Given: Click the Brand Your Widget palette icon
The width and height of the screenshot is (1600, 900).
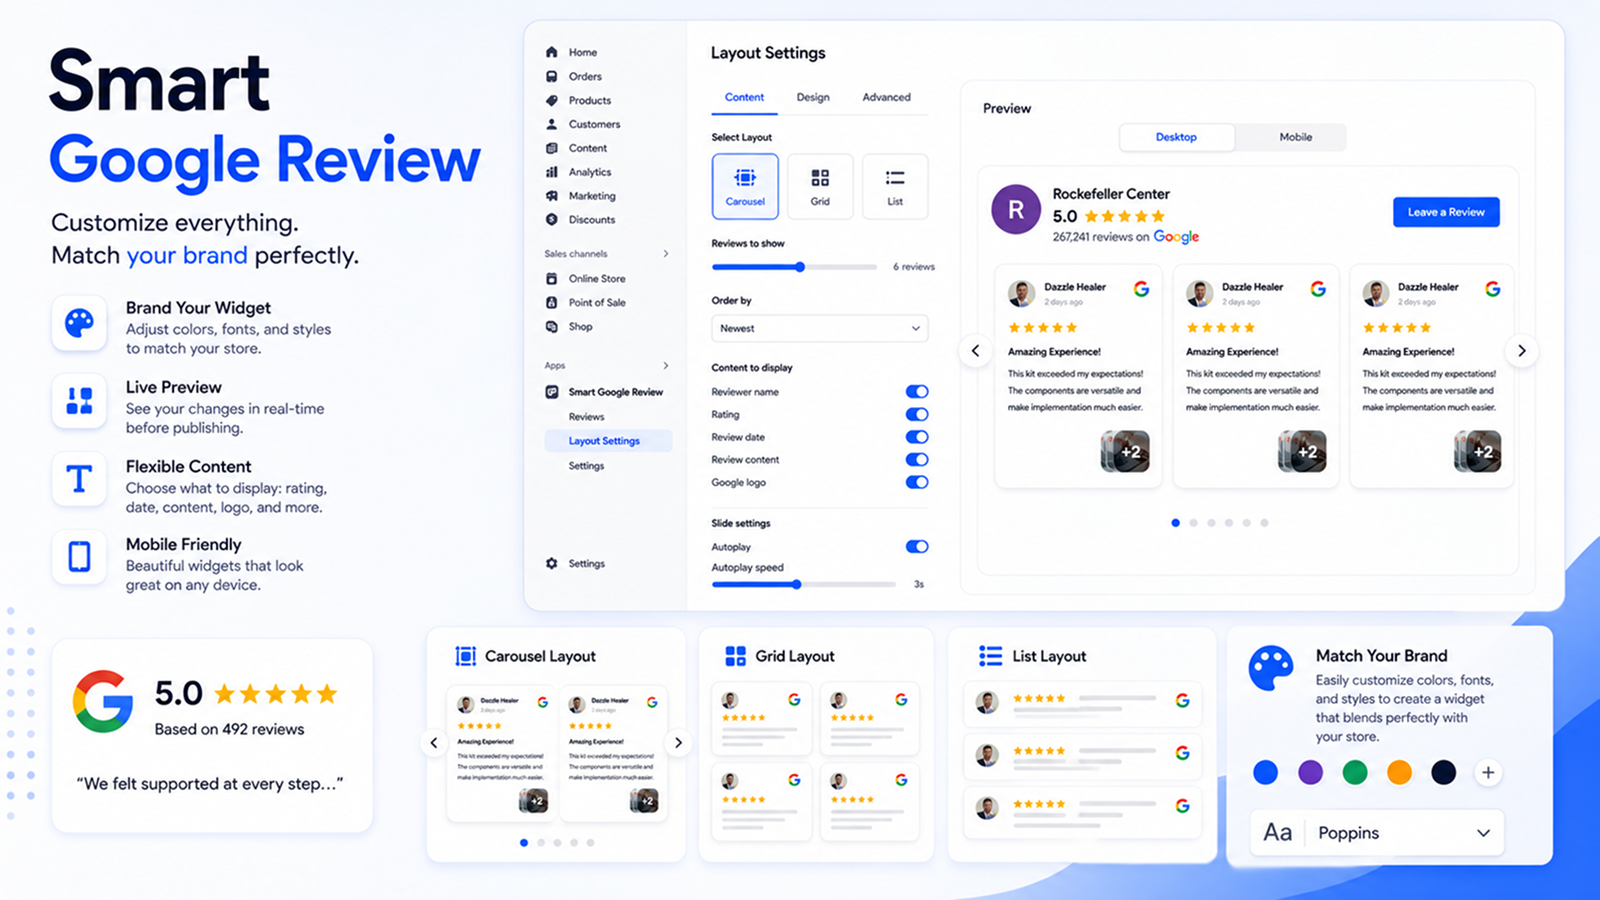Looking at the screenshot, I should (x=79, y=323).
